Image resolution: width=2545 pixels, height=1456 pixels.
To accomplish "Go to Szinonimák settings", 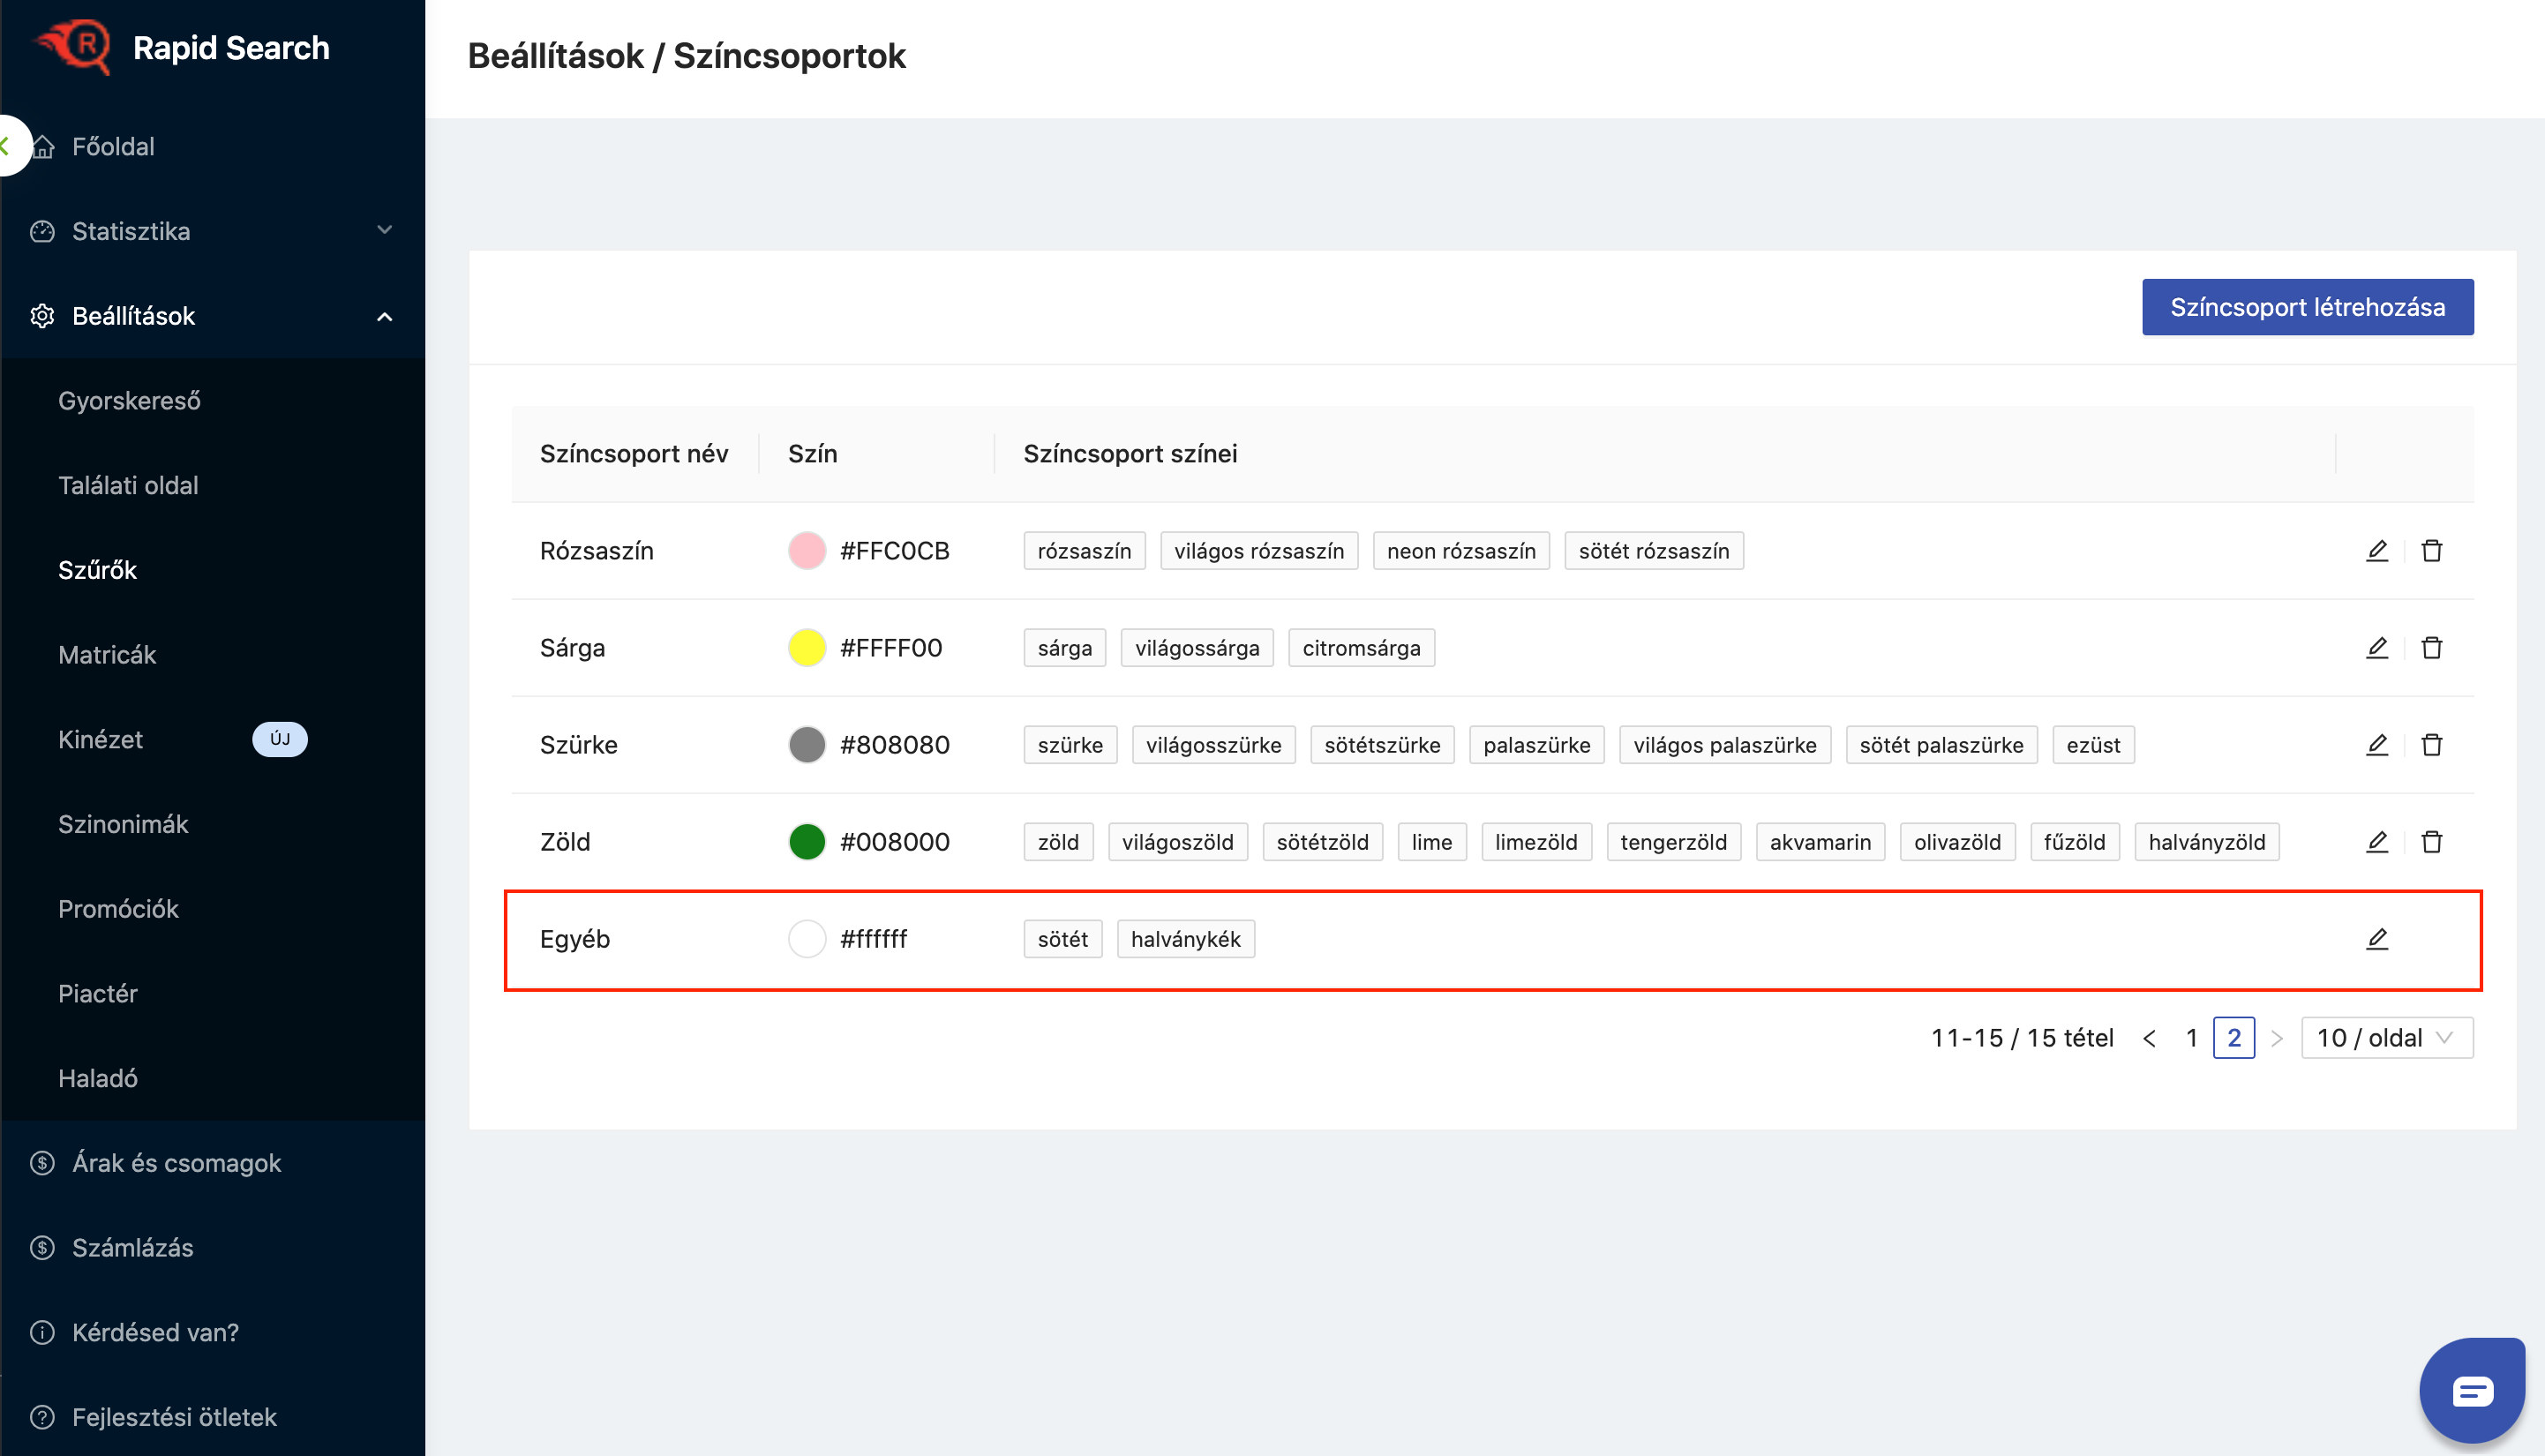I will pos(123,824).
